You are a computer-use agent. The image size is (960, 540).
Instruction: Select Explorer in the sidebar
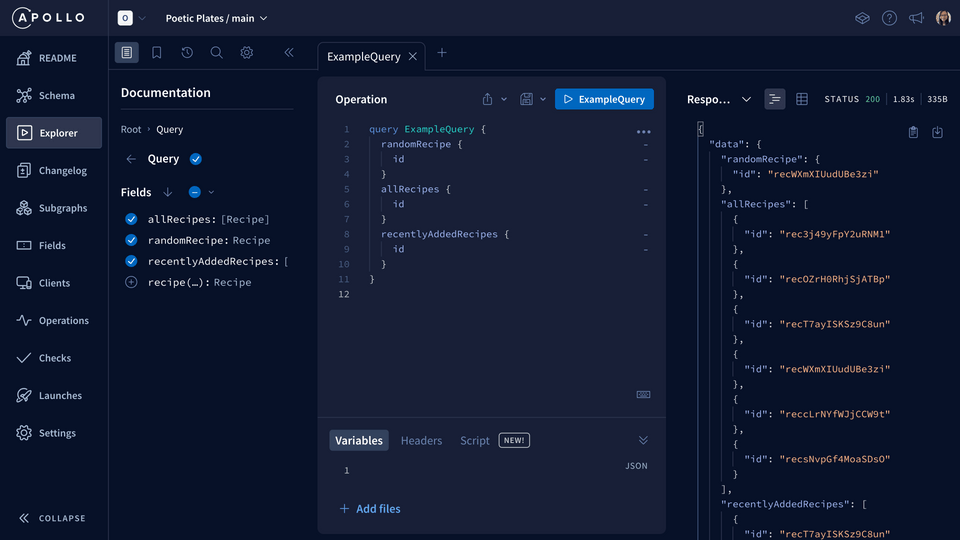(x=54, y=133)
